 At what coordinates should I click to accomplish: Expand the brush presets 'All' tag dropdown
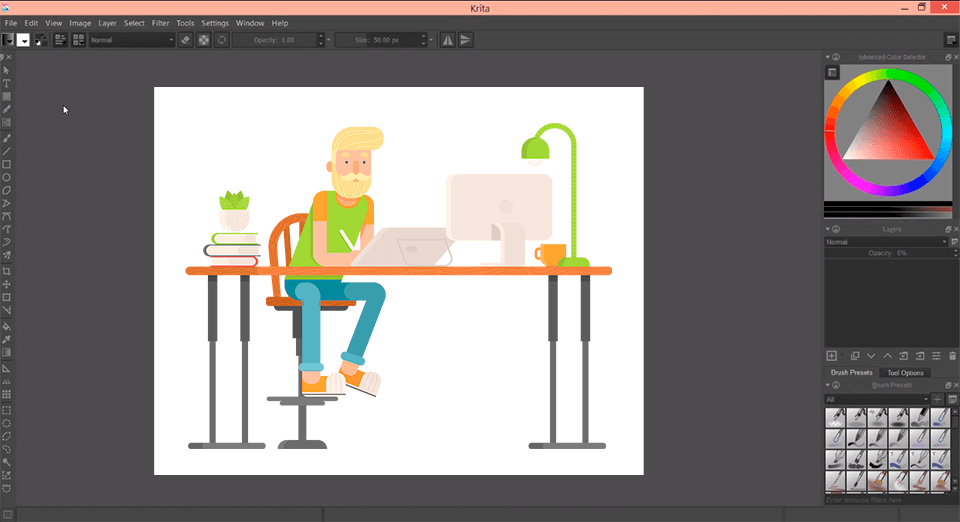pyautogui.click(x=877, y=399)
